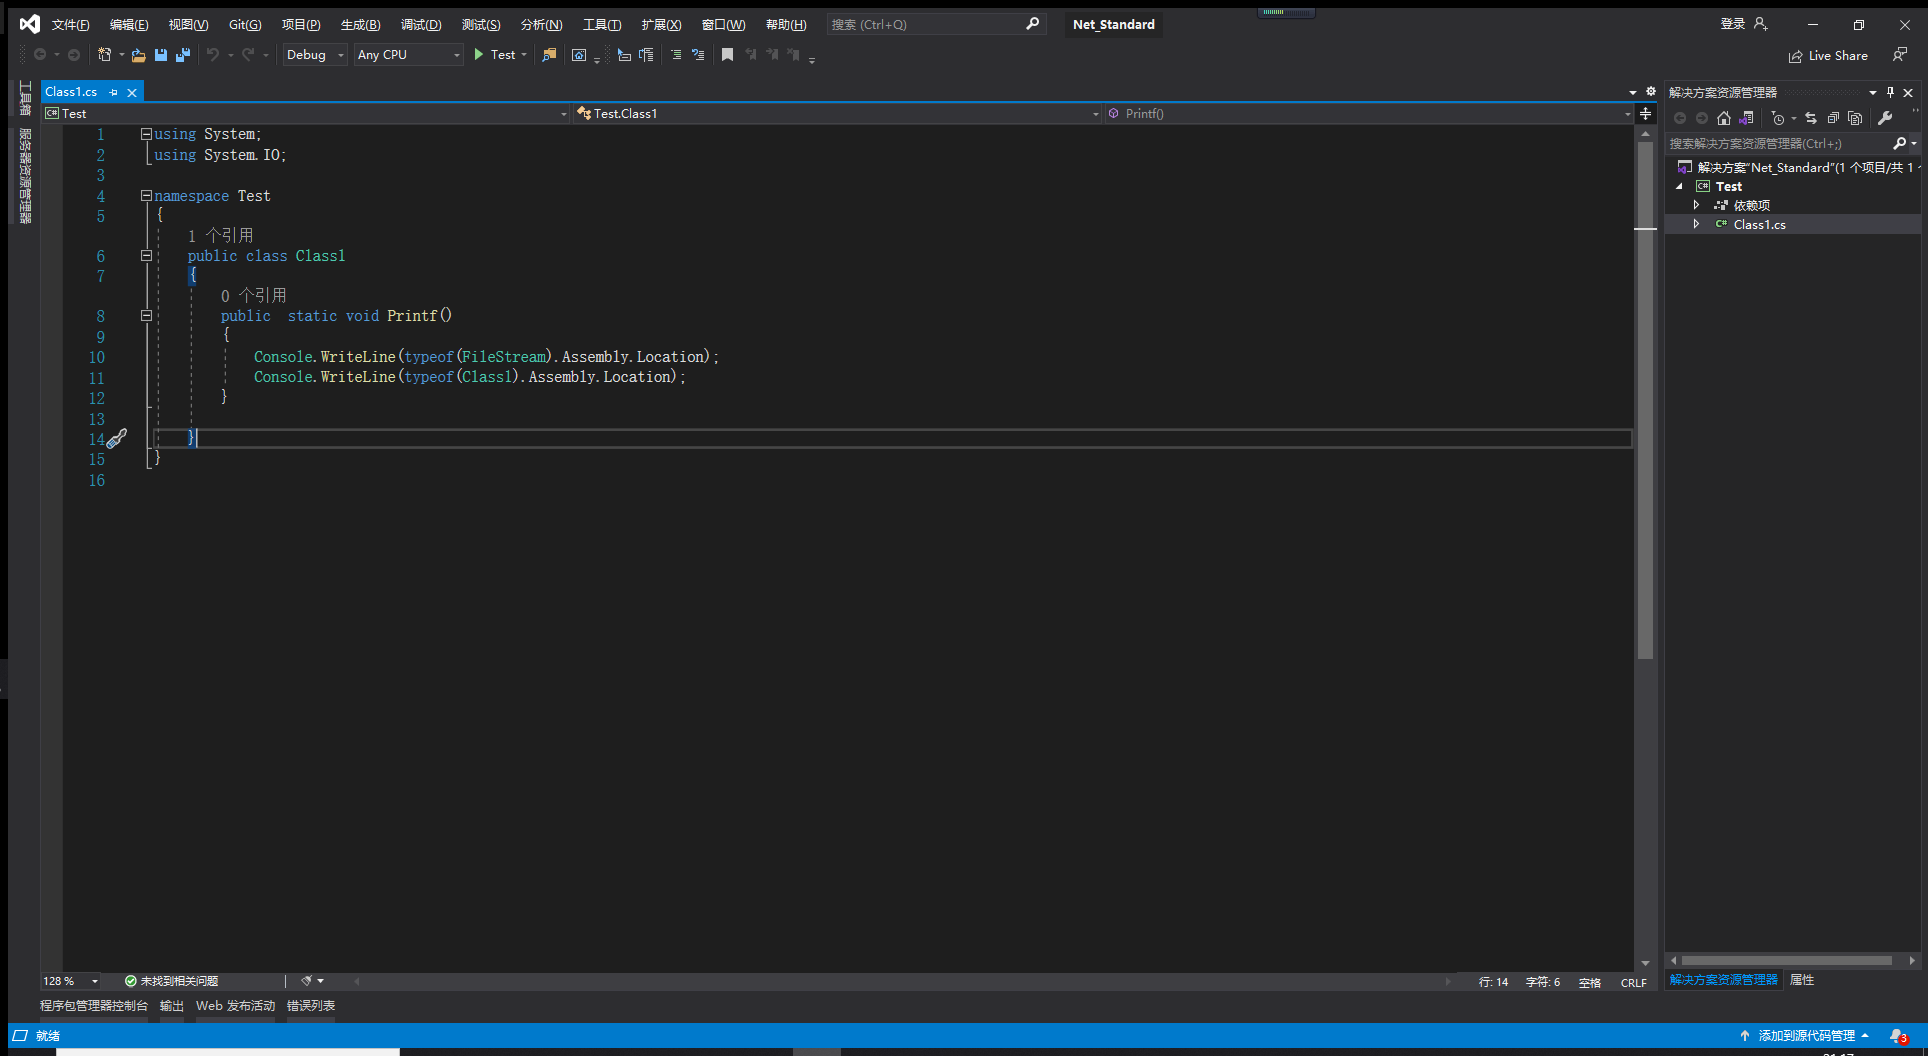Expand the 依赖项 dependencies node
This screenshot has height=1056, width=1928.
(1696, 205)
